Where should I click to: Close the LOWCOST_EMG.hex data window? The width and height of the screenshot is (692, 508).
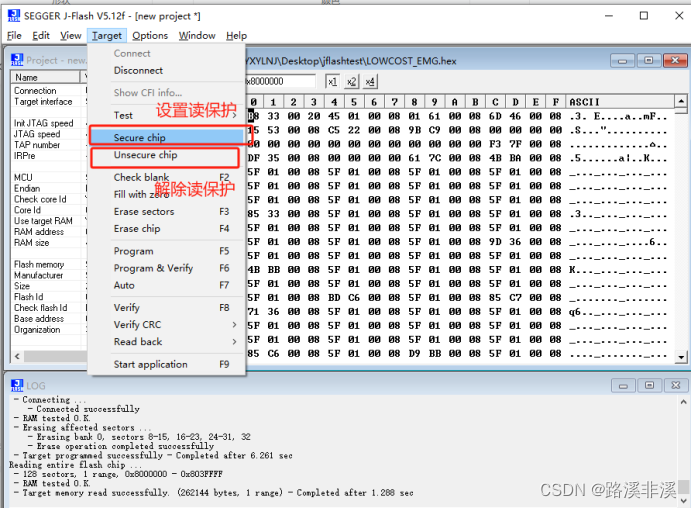tap(675, 60)
